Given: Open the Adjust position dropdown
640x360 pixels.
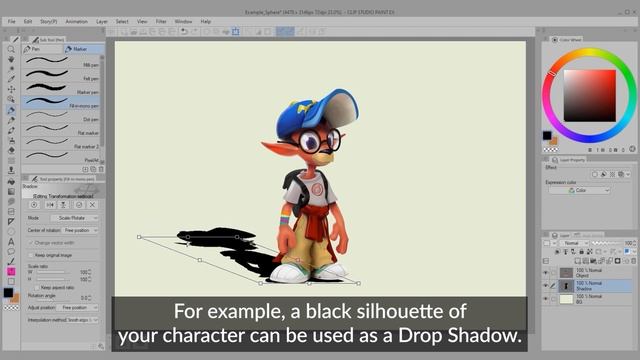Looking at the screenshot, I should click(77, 307).
